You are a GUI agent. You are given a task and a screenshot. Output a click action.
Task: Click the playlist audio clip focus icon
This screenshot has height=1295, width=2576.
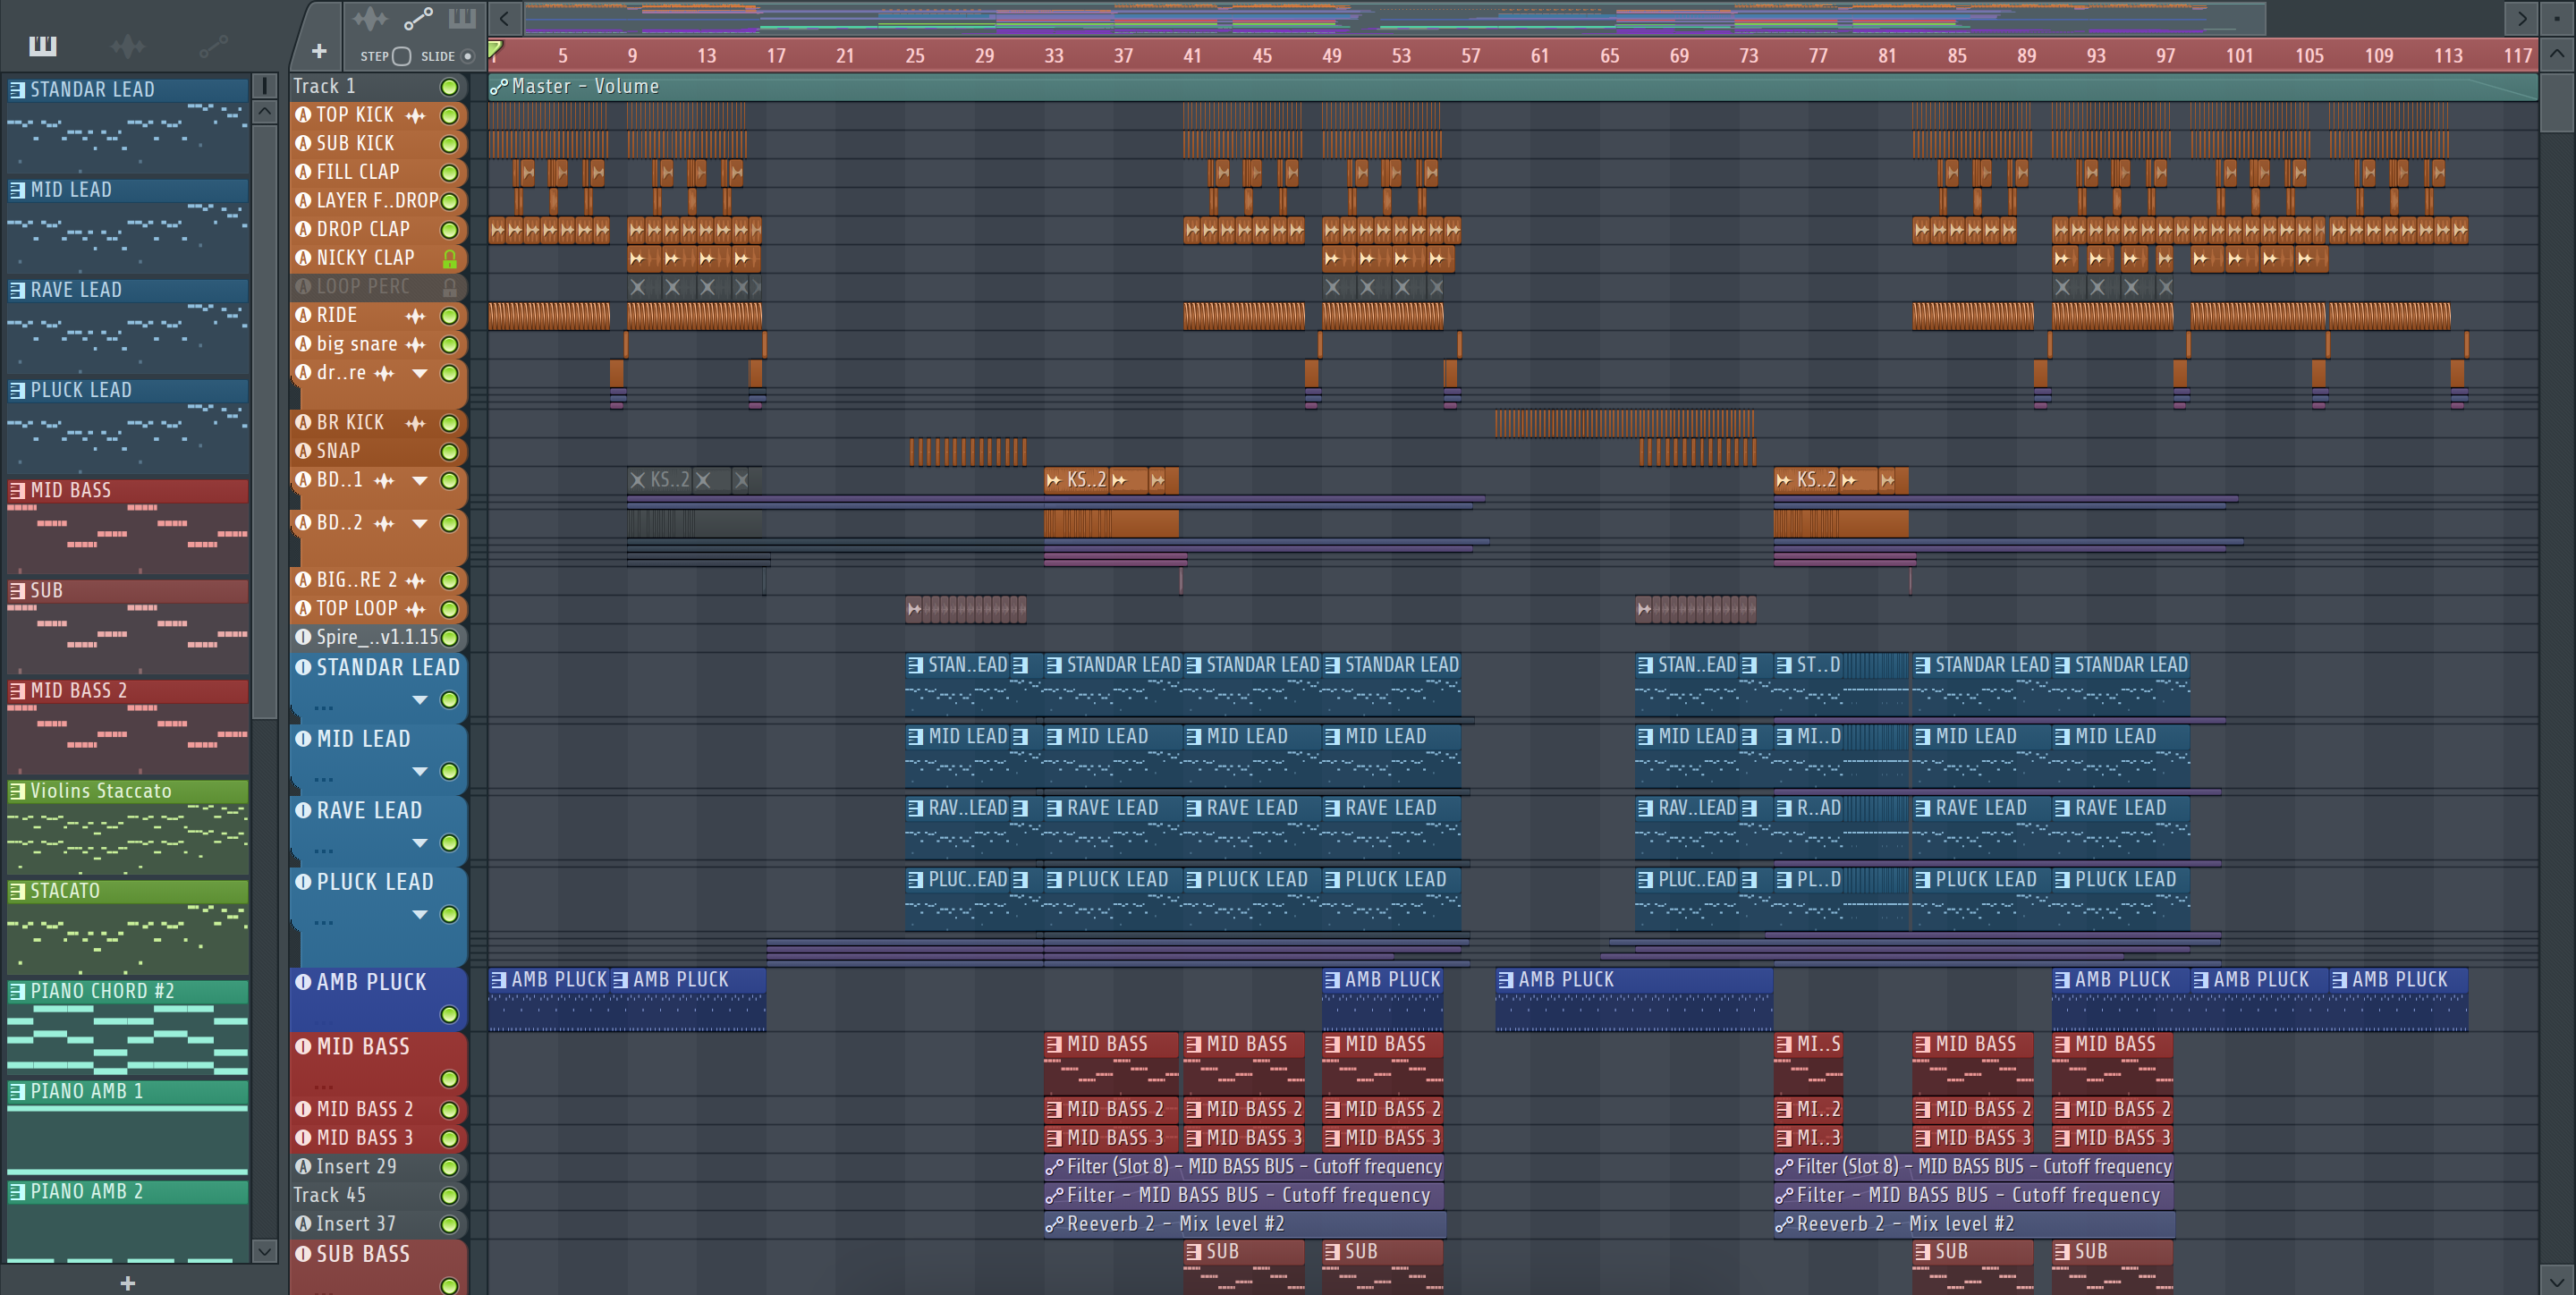(369, 18)
